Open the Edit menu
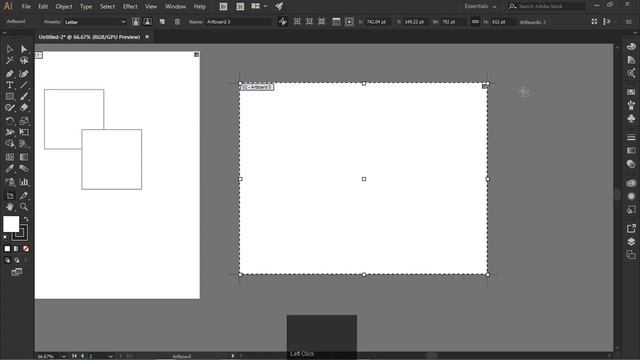The image size is (640, 360). coord(43,7)
